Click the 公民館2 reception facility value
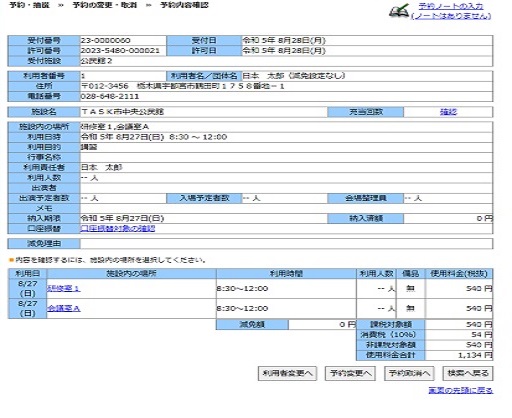The height and width of the screenshot is (418, 512). [96, 61]
